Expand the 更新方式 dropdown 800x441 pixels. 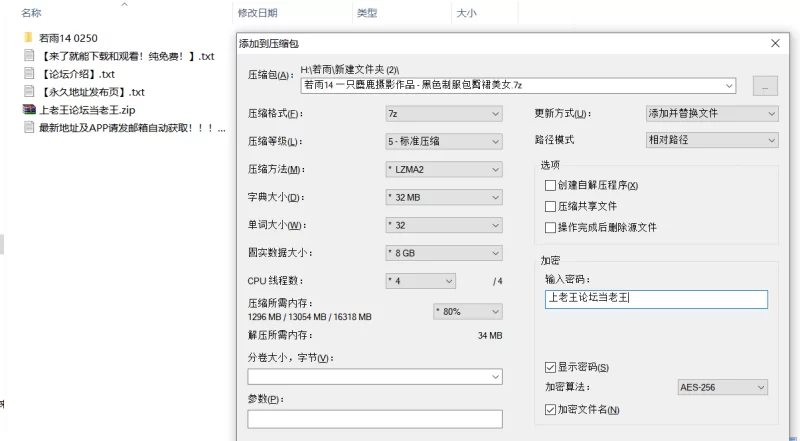click(x=711, y=113)
